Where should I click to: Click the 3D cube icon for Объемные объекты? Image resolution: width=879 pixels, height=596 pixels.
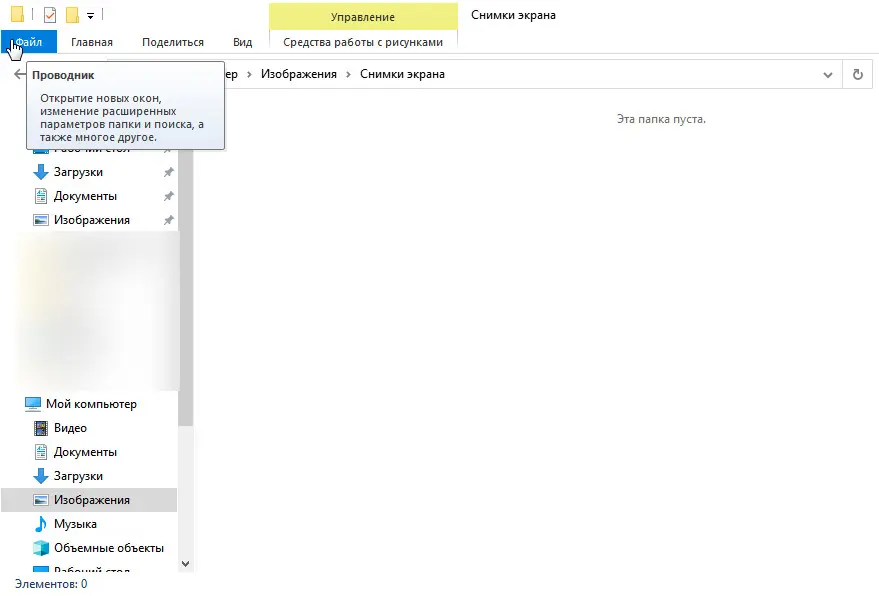[x=41, y=548]
